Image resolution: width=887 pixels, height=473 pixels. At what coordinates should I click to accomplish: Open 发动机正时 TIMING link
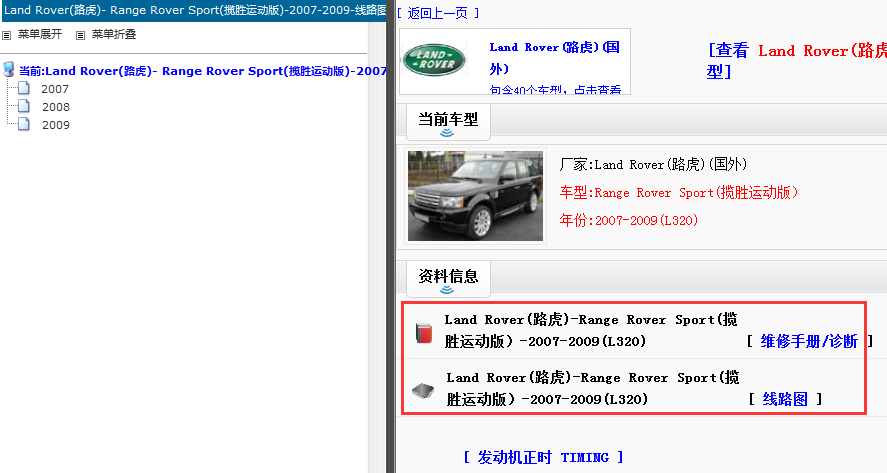click(x=543, y=457)
